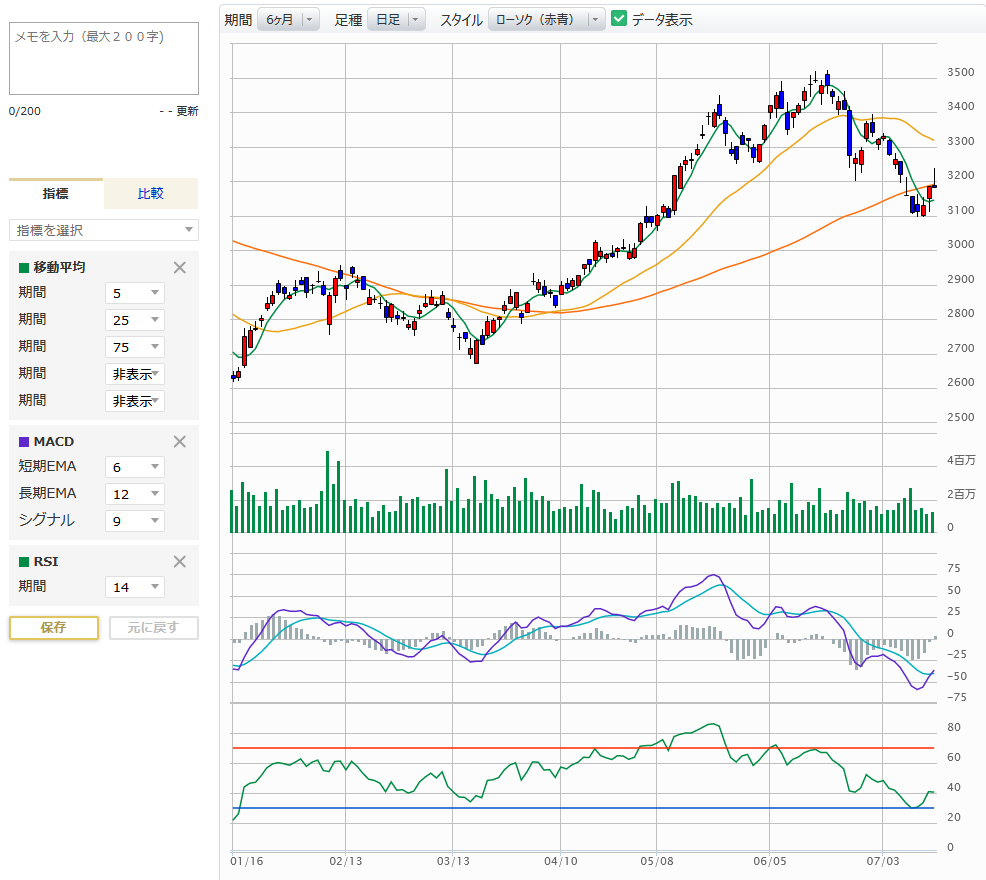Change moving average period 5 dropdown
This screenshot has width=986, height=880.
(x=134, y=293)
